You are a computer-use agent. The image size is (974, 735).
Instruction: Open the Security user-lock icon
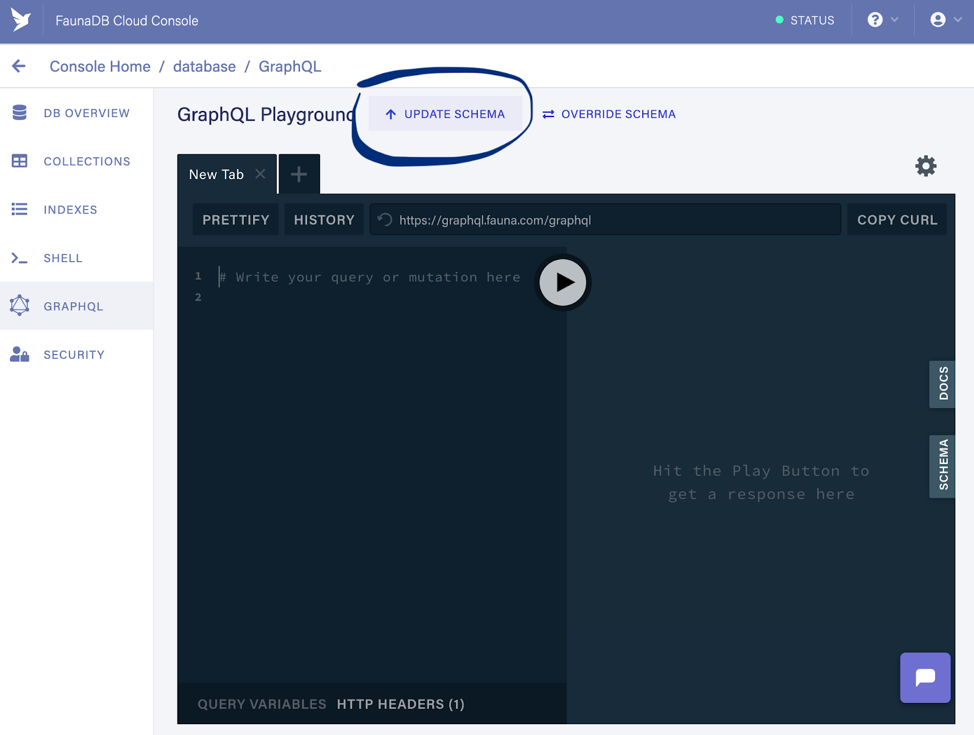(19, 354)
